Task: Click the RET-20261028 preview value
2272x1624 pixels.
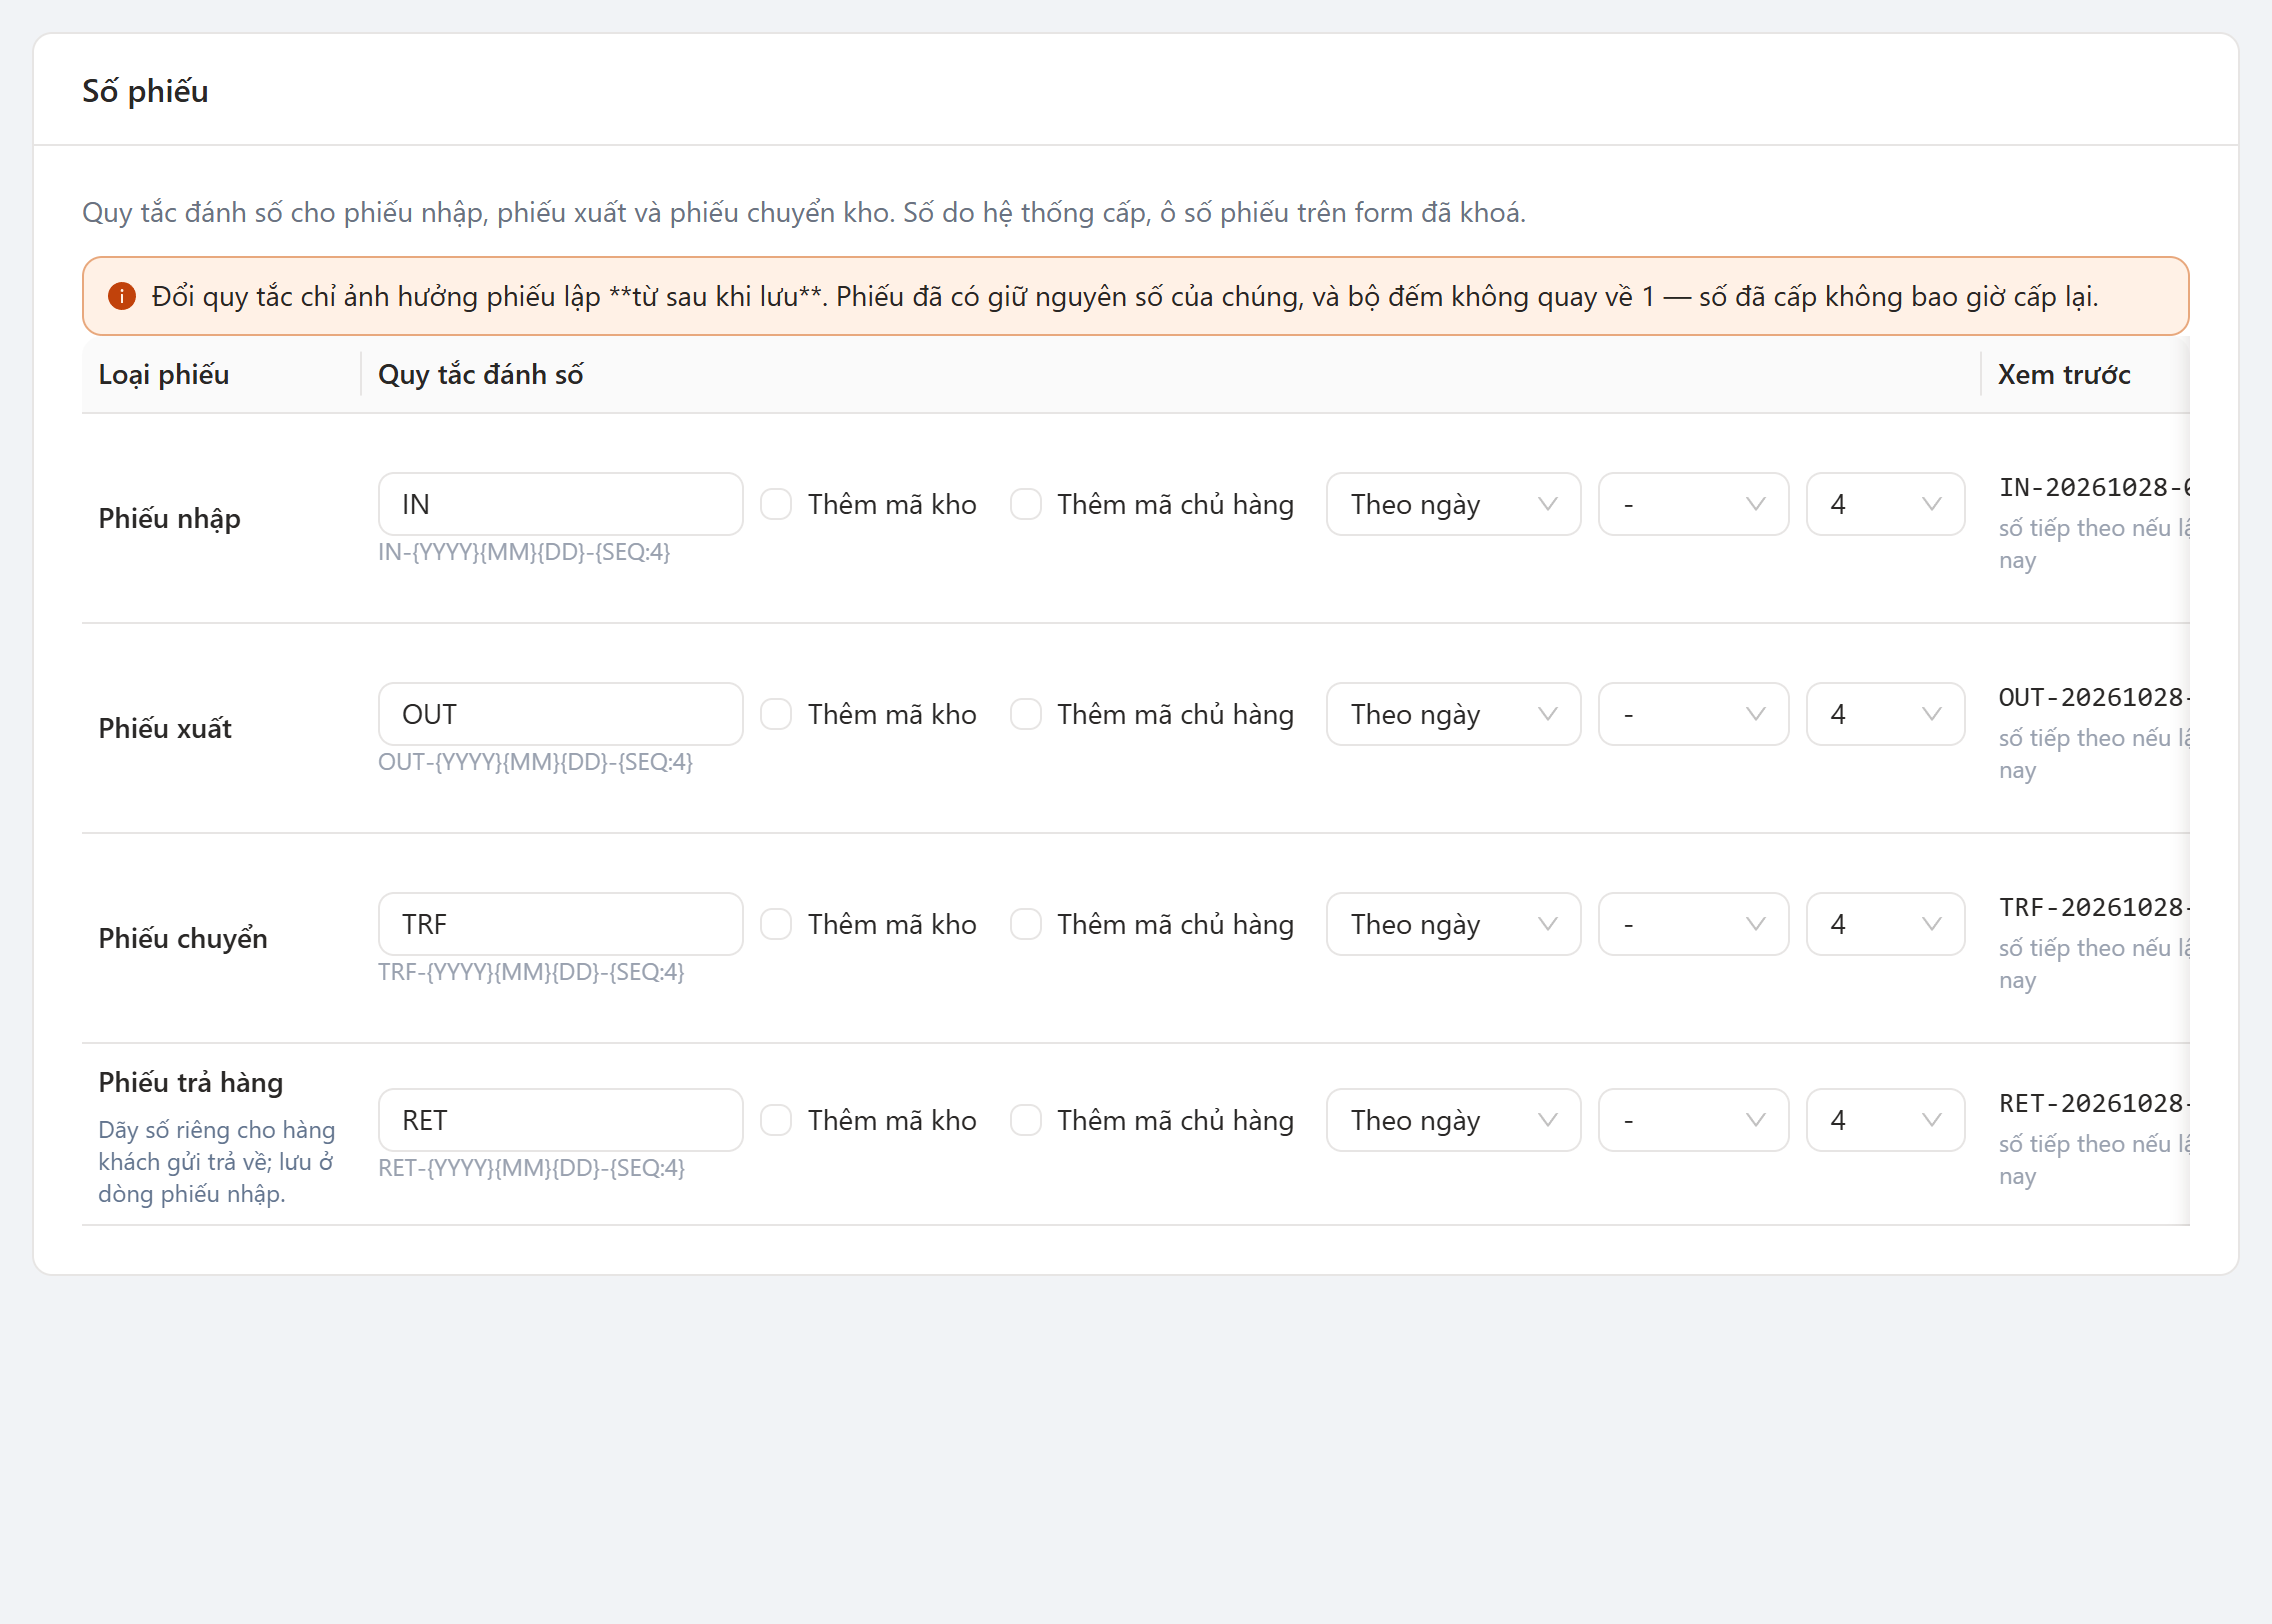Action: pos(2094,1103)
